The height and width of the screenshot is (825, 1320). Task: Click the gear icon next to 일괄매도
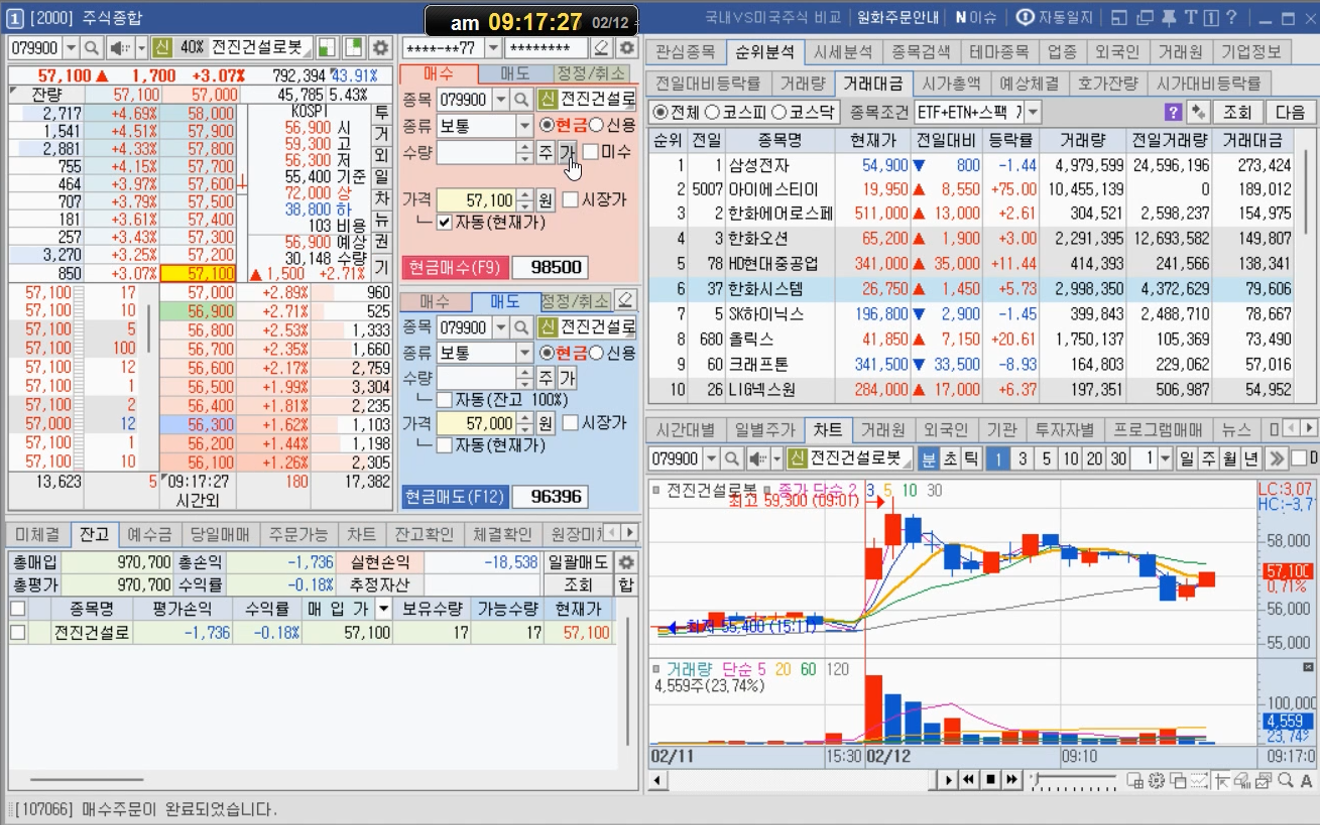click(626, 562)
